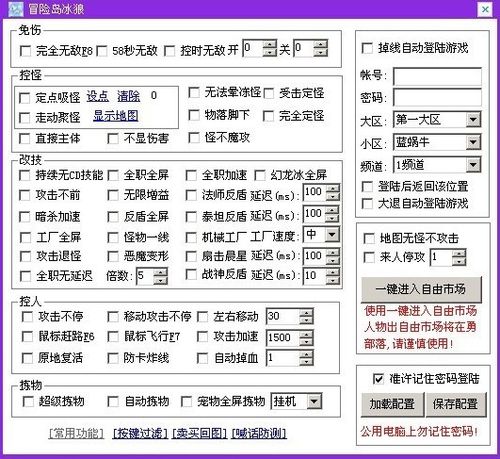Check 走动聚怪 option
The height and width of the screenshot is (459, 500).
click(25, 117)
